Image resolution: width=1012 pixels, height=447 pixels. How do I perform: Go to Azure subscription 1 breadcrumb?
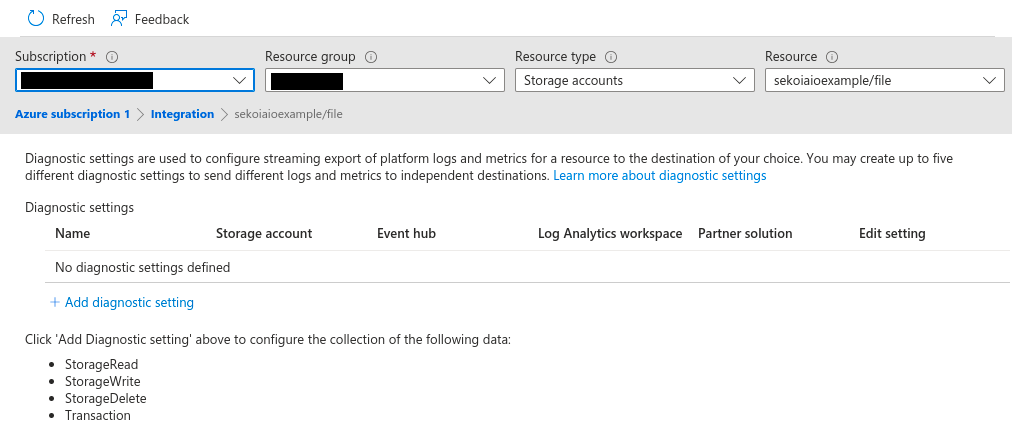72,114
